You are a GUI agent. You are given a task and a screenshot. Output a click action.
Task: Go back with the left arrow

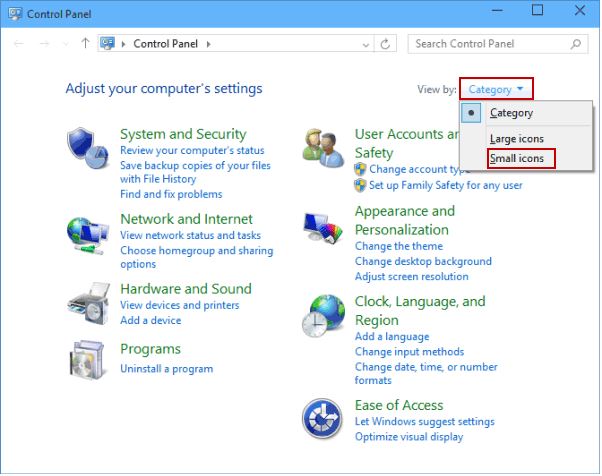pyautogui.click(x=18, y=44)
